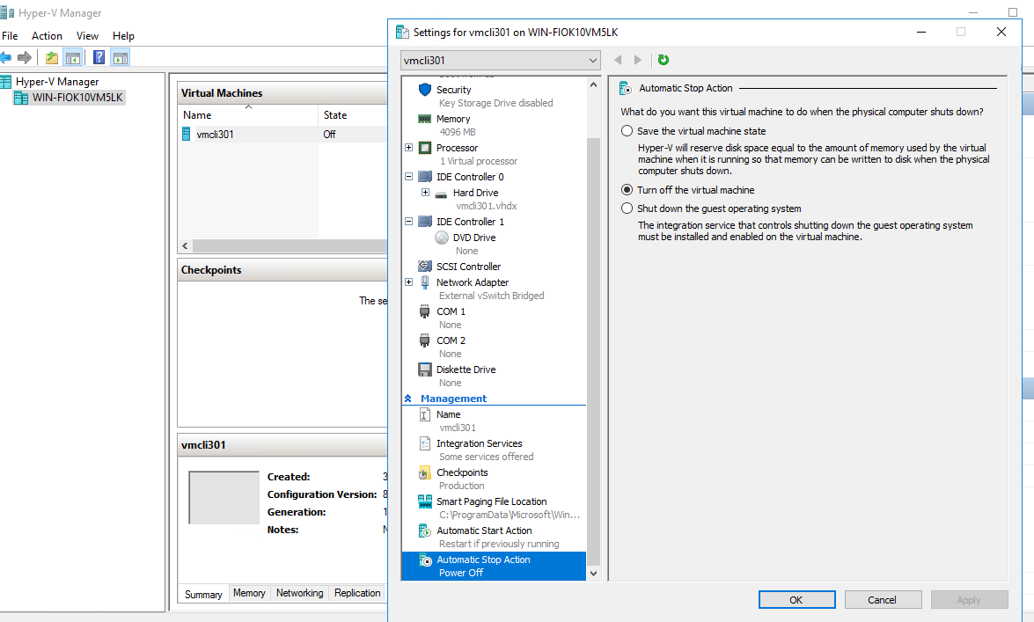Expand the Processor tree node
Screen dimensions: 1034x622
point(409,148)
